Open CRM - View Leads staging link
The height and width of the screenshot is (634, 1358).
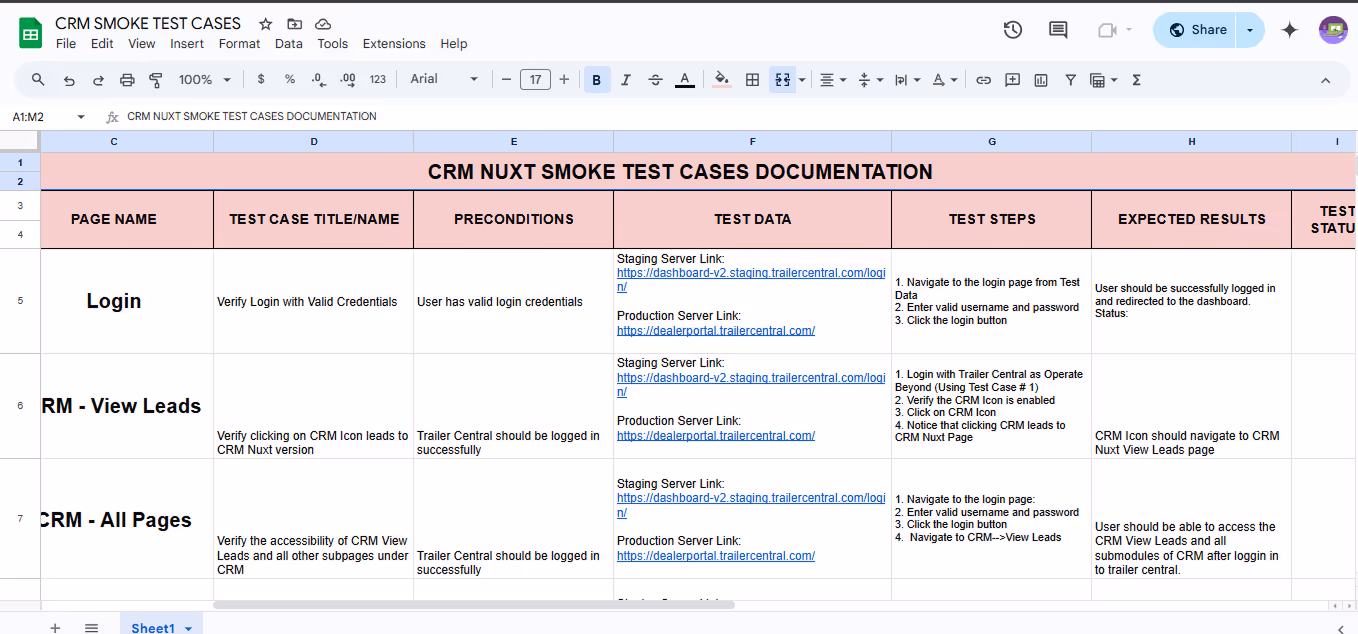(751, 385)
